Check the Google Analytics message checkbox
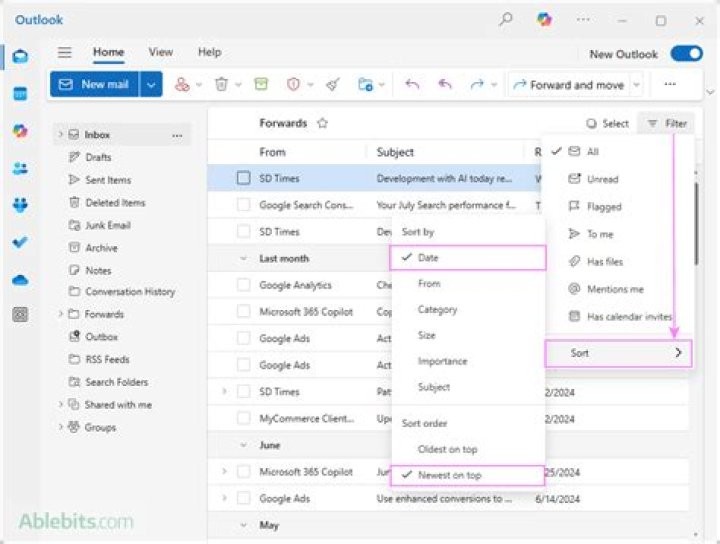Viewport: 720px width, 544px height. [243, 285]
